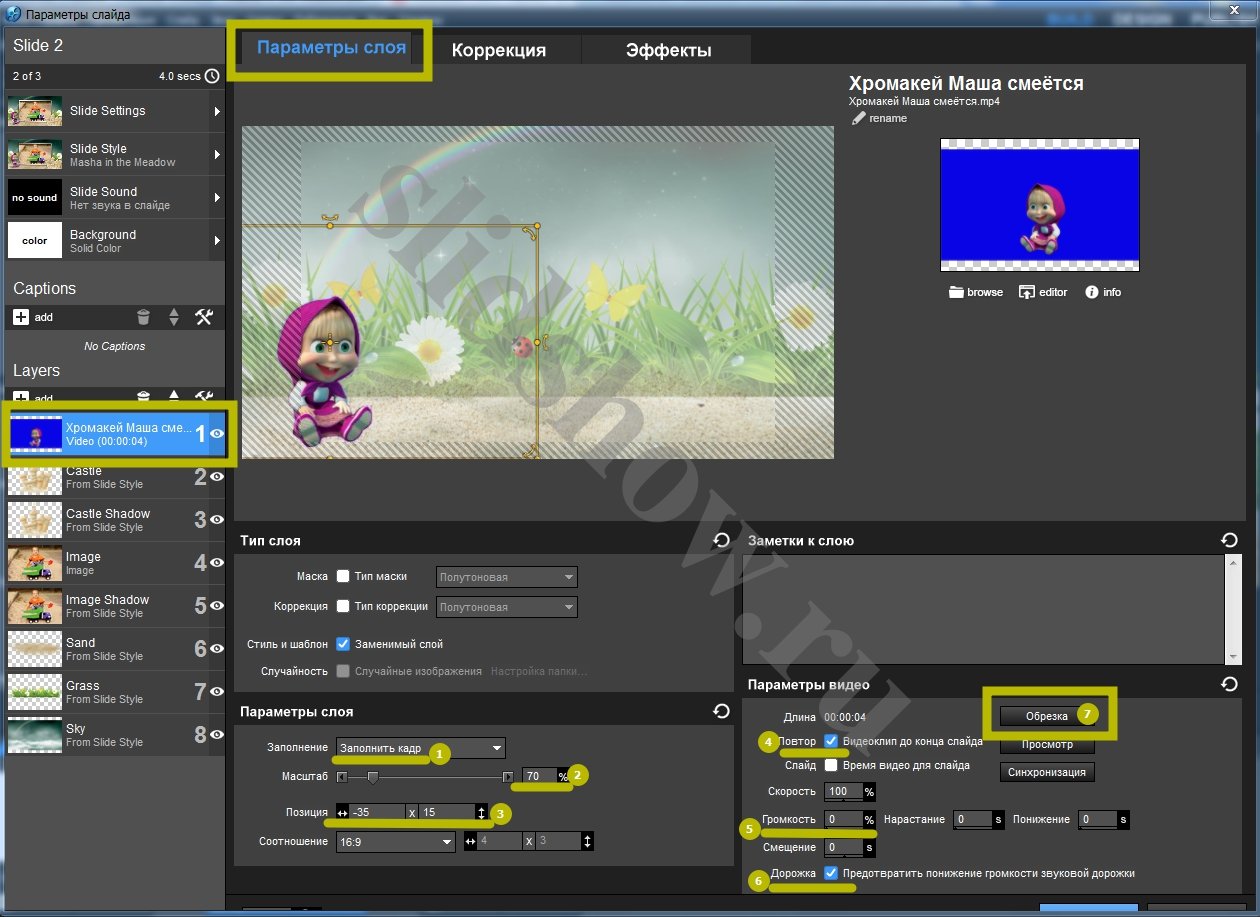
Task: Reset the Параметры видео section
Action: click(1229, 685)
